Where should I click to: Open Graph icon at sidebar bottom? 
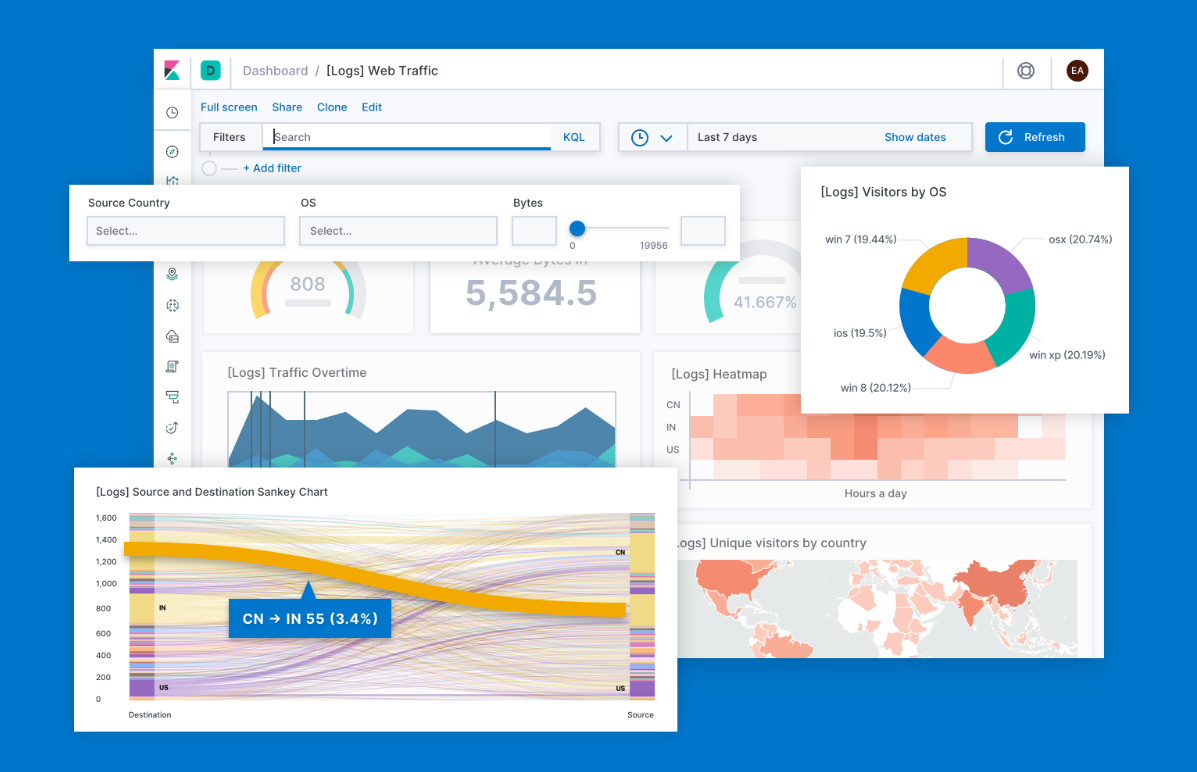[x=173, y=458]
